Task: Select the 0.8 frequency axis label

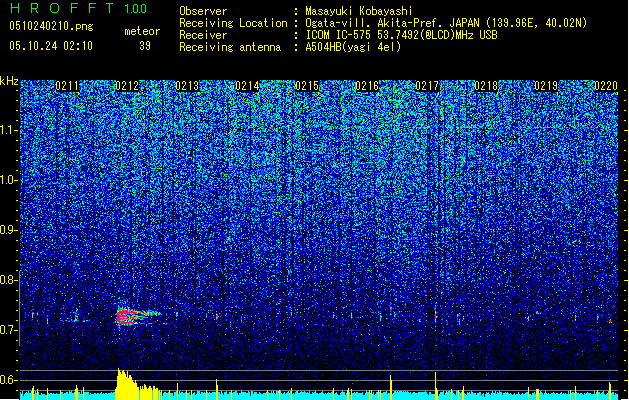Action: [9, 280]
